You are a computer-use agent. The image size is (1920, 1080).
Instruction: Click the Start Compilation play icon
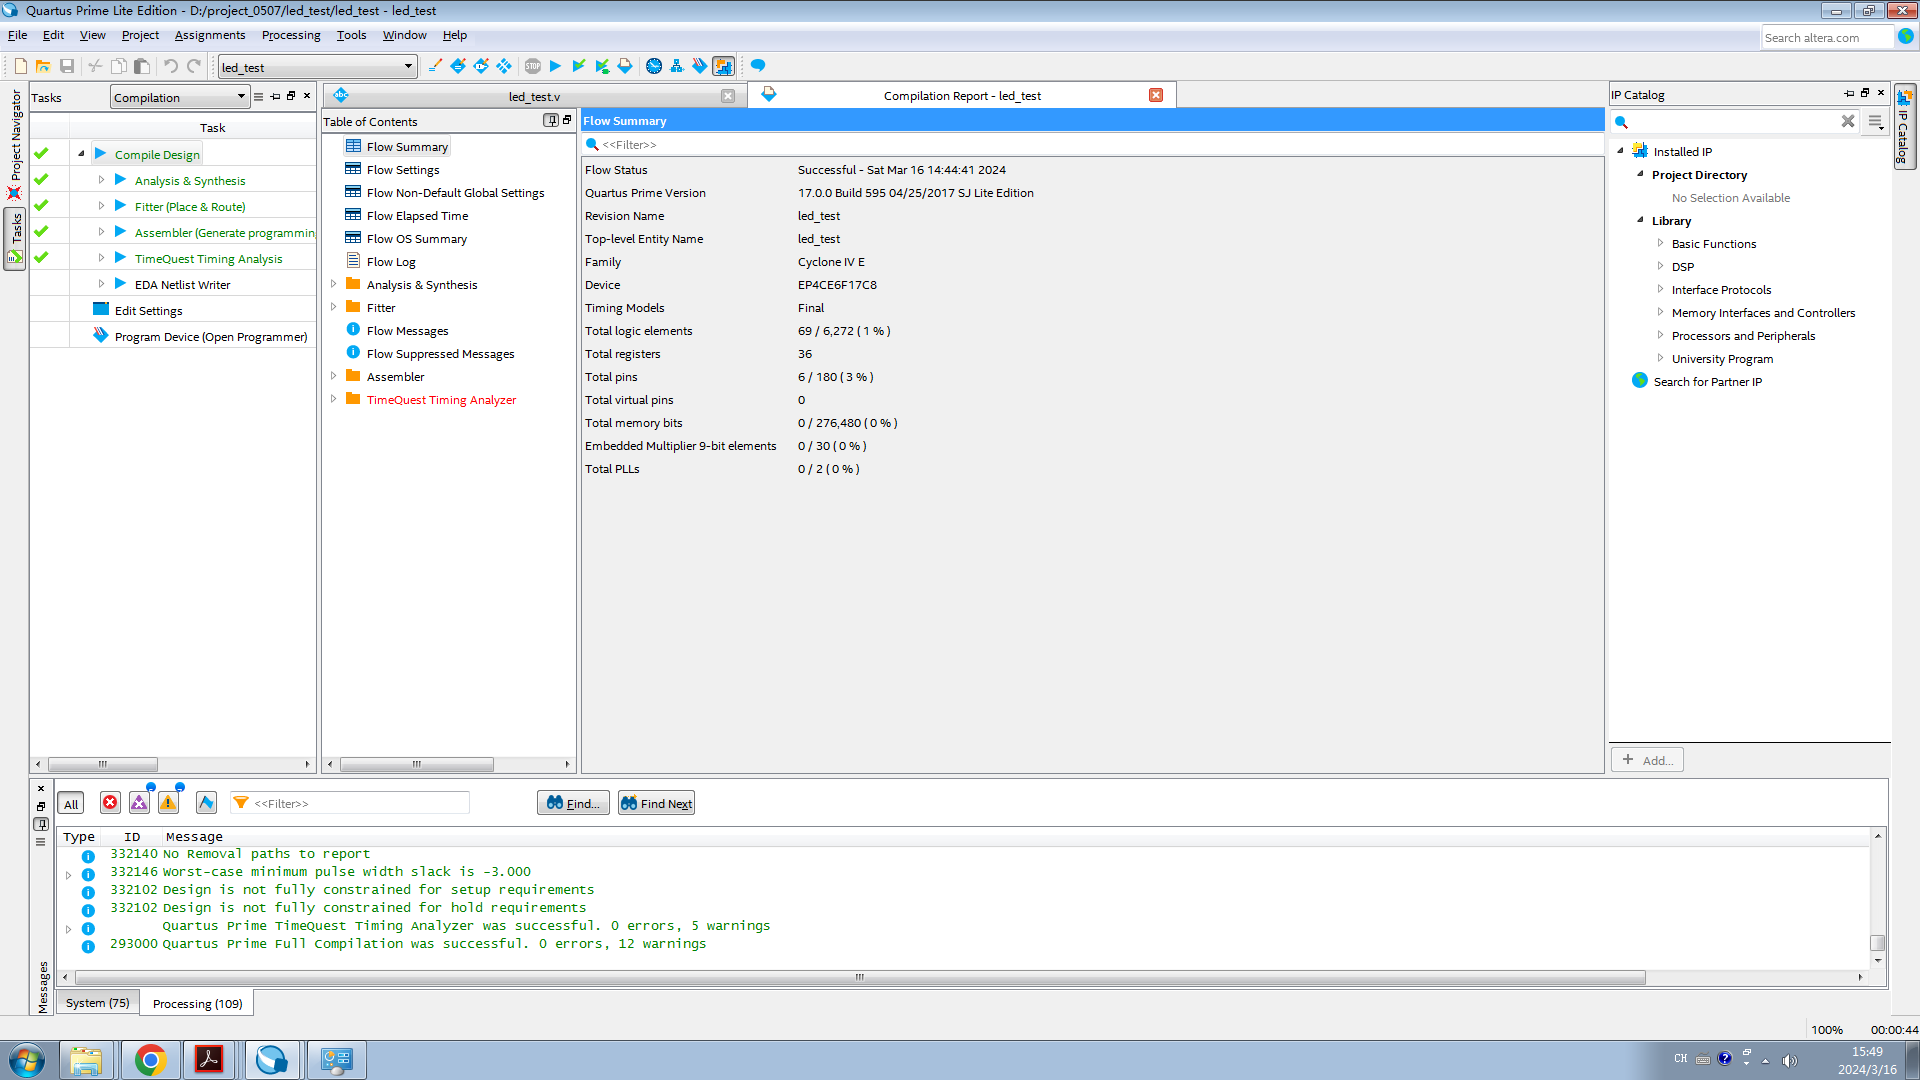(x=555, y=66)
